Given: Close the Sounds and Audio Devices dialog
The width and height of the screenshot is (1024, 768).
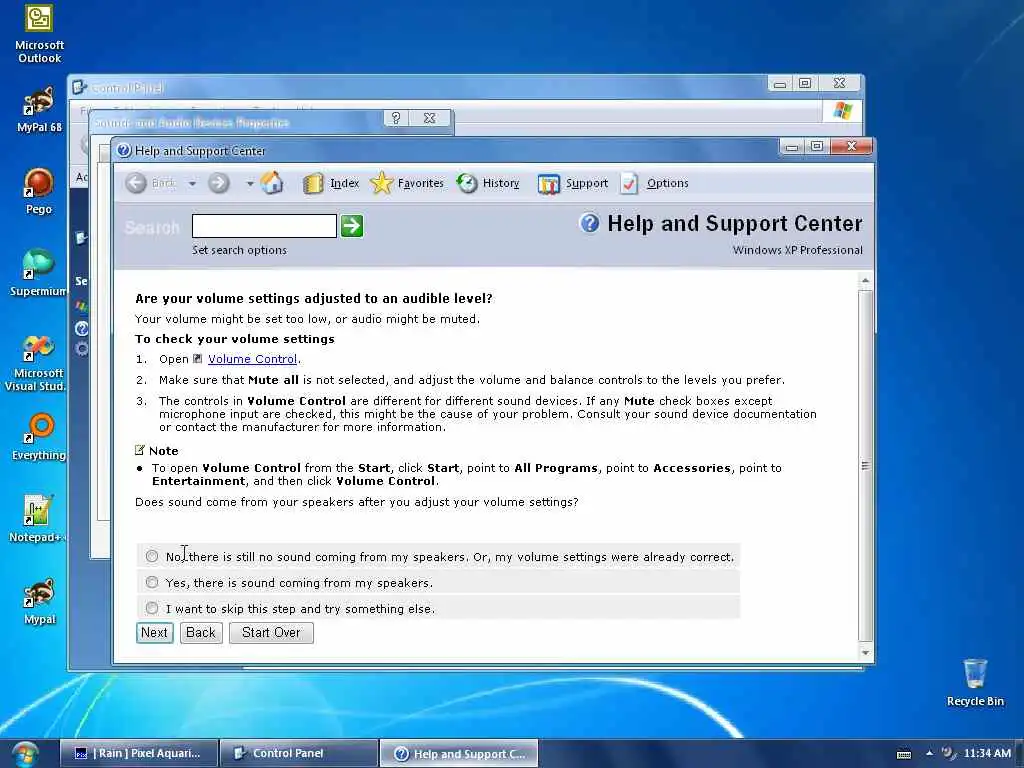Looking at the screenshot, I should [x=429, y=118].
